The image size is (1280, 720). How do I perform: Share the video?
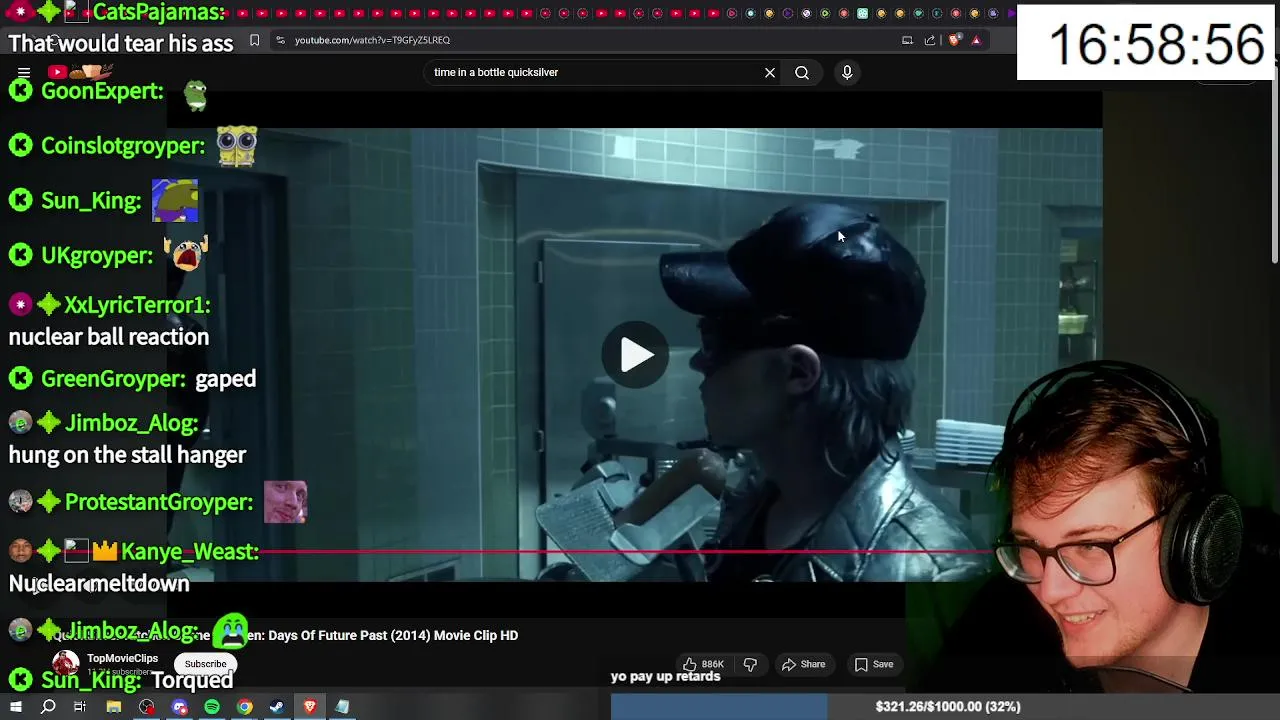tap(804, 664)
